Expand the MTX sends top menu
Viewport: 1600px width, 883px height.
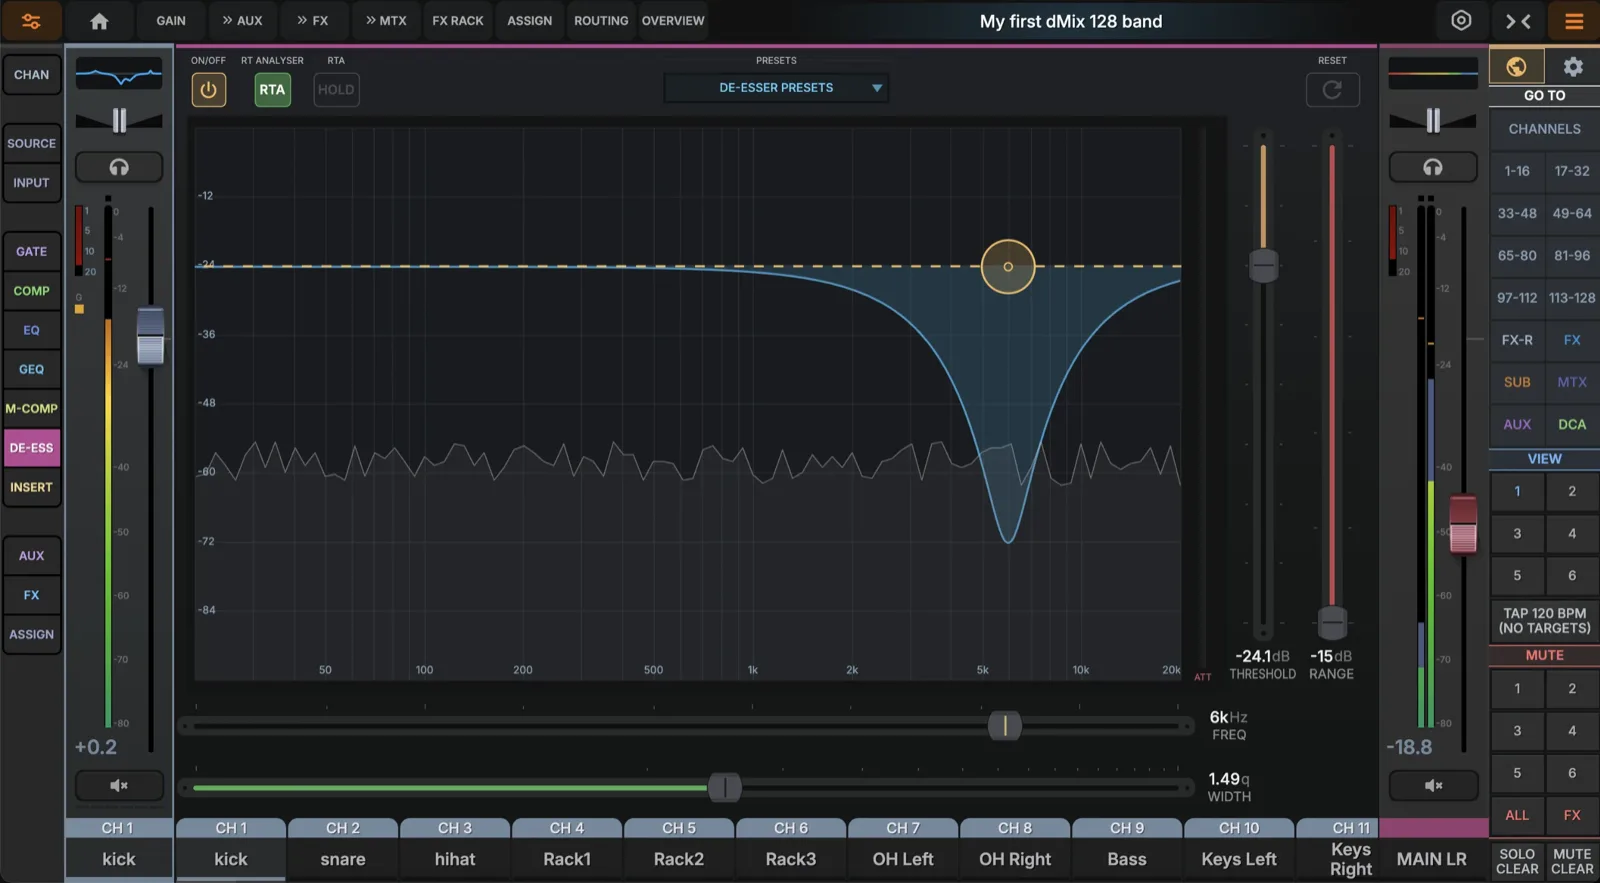[x=386, y=21]
